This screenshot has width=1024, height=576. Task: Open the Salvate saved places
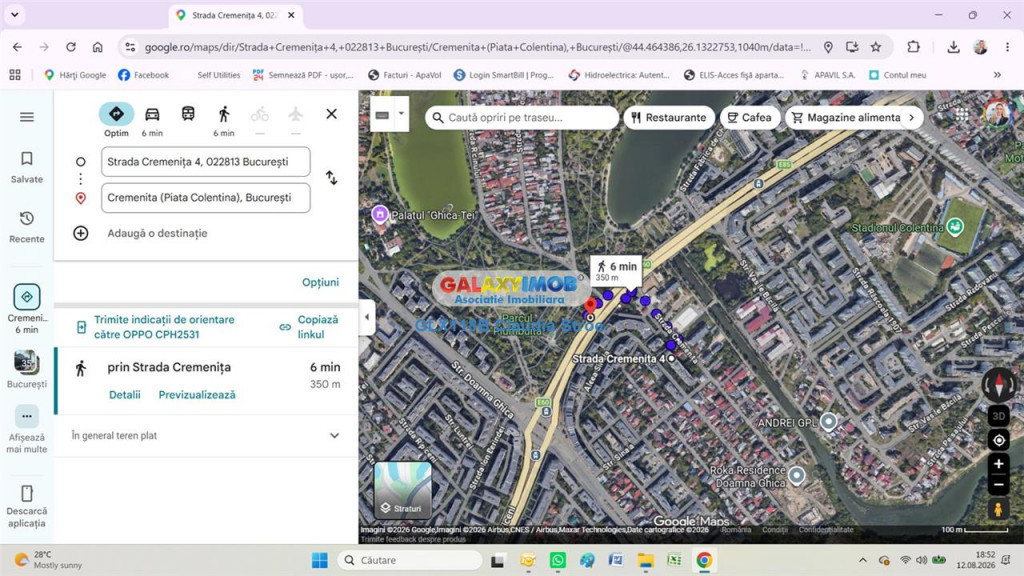tap(27, 167)
